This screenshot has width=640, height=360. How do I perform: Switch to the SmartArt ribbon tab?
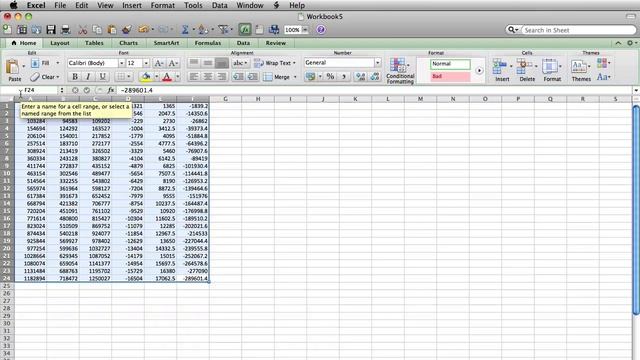click(x=166, y=43)
